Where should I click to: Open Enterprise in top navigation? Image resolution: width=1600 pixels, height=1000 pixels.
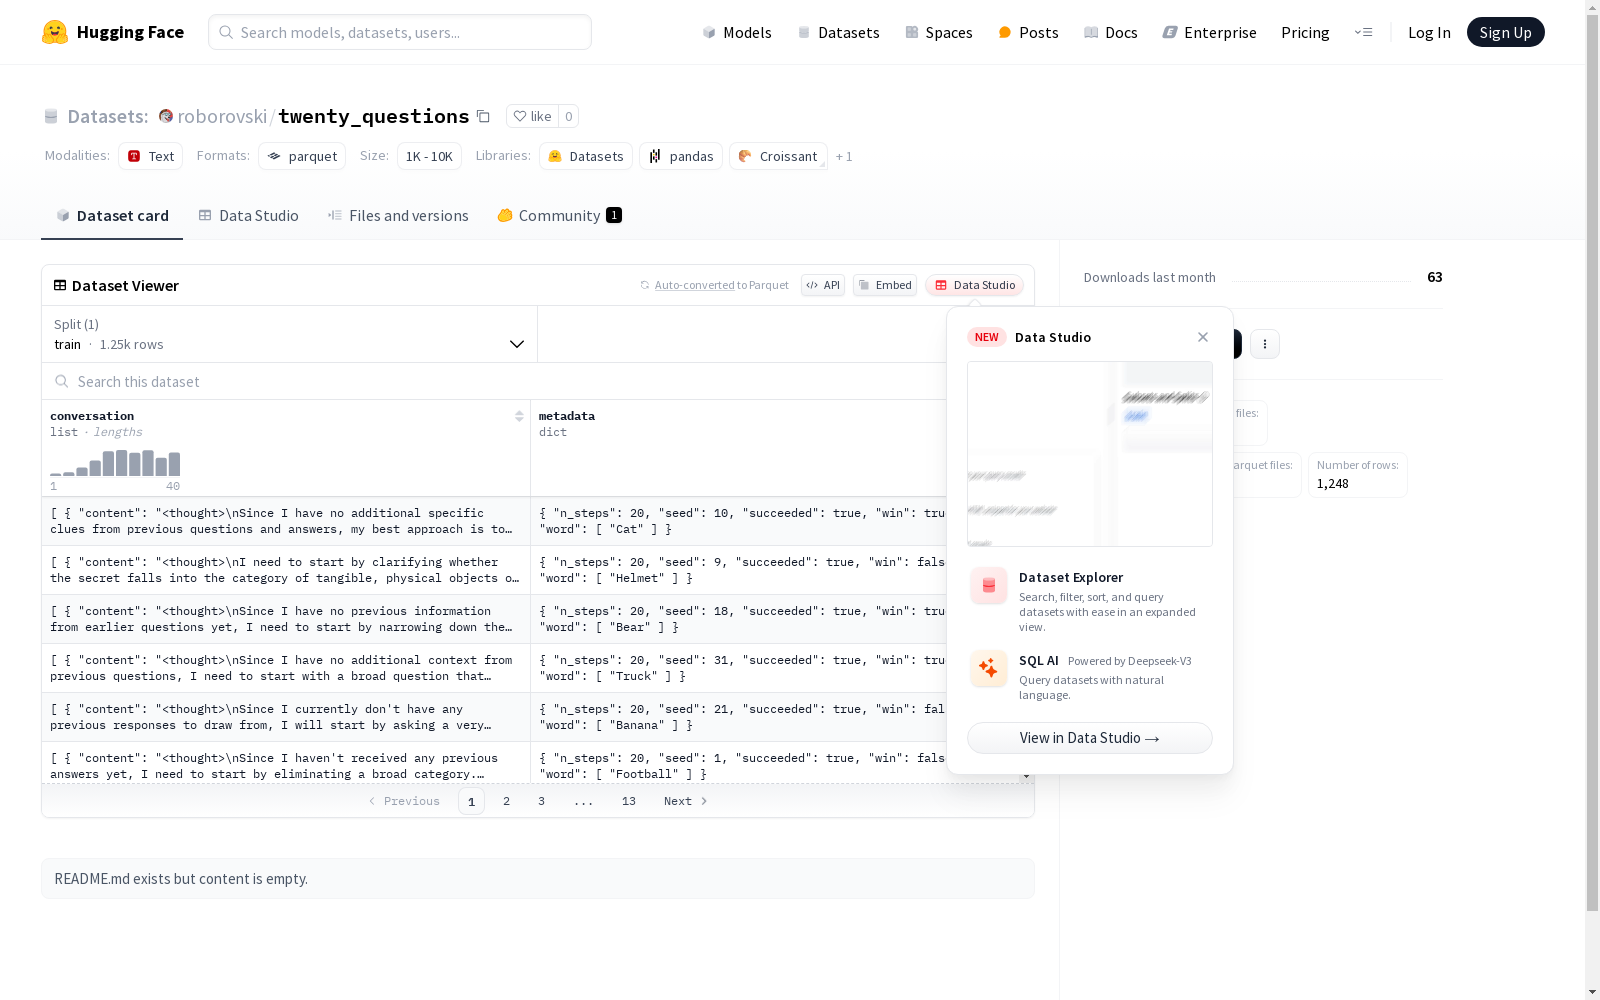(1209, 32)
